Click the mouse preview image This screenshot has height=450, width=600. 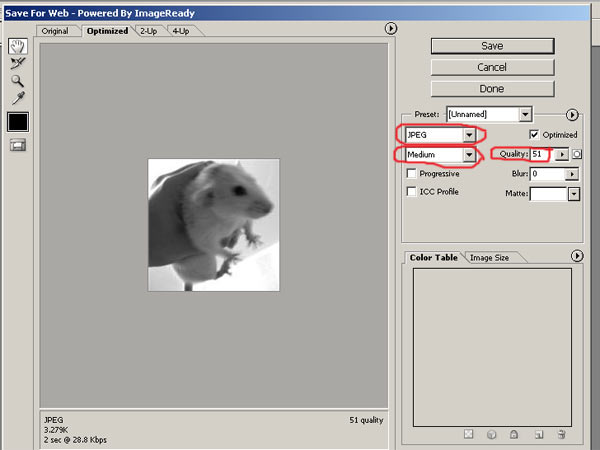[214, 225]
